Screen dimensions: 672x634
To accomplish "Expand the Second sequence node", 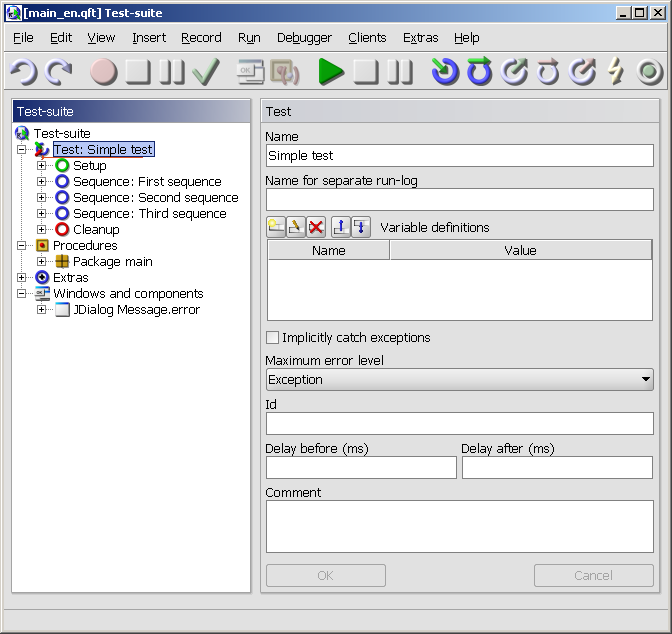I will tap(41, 197).
